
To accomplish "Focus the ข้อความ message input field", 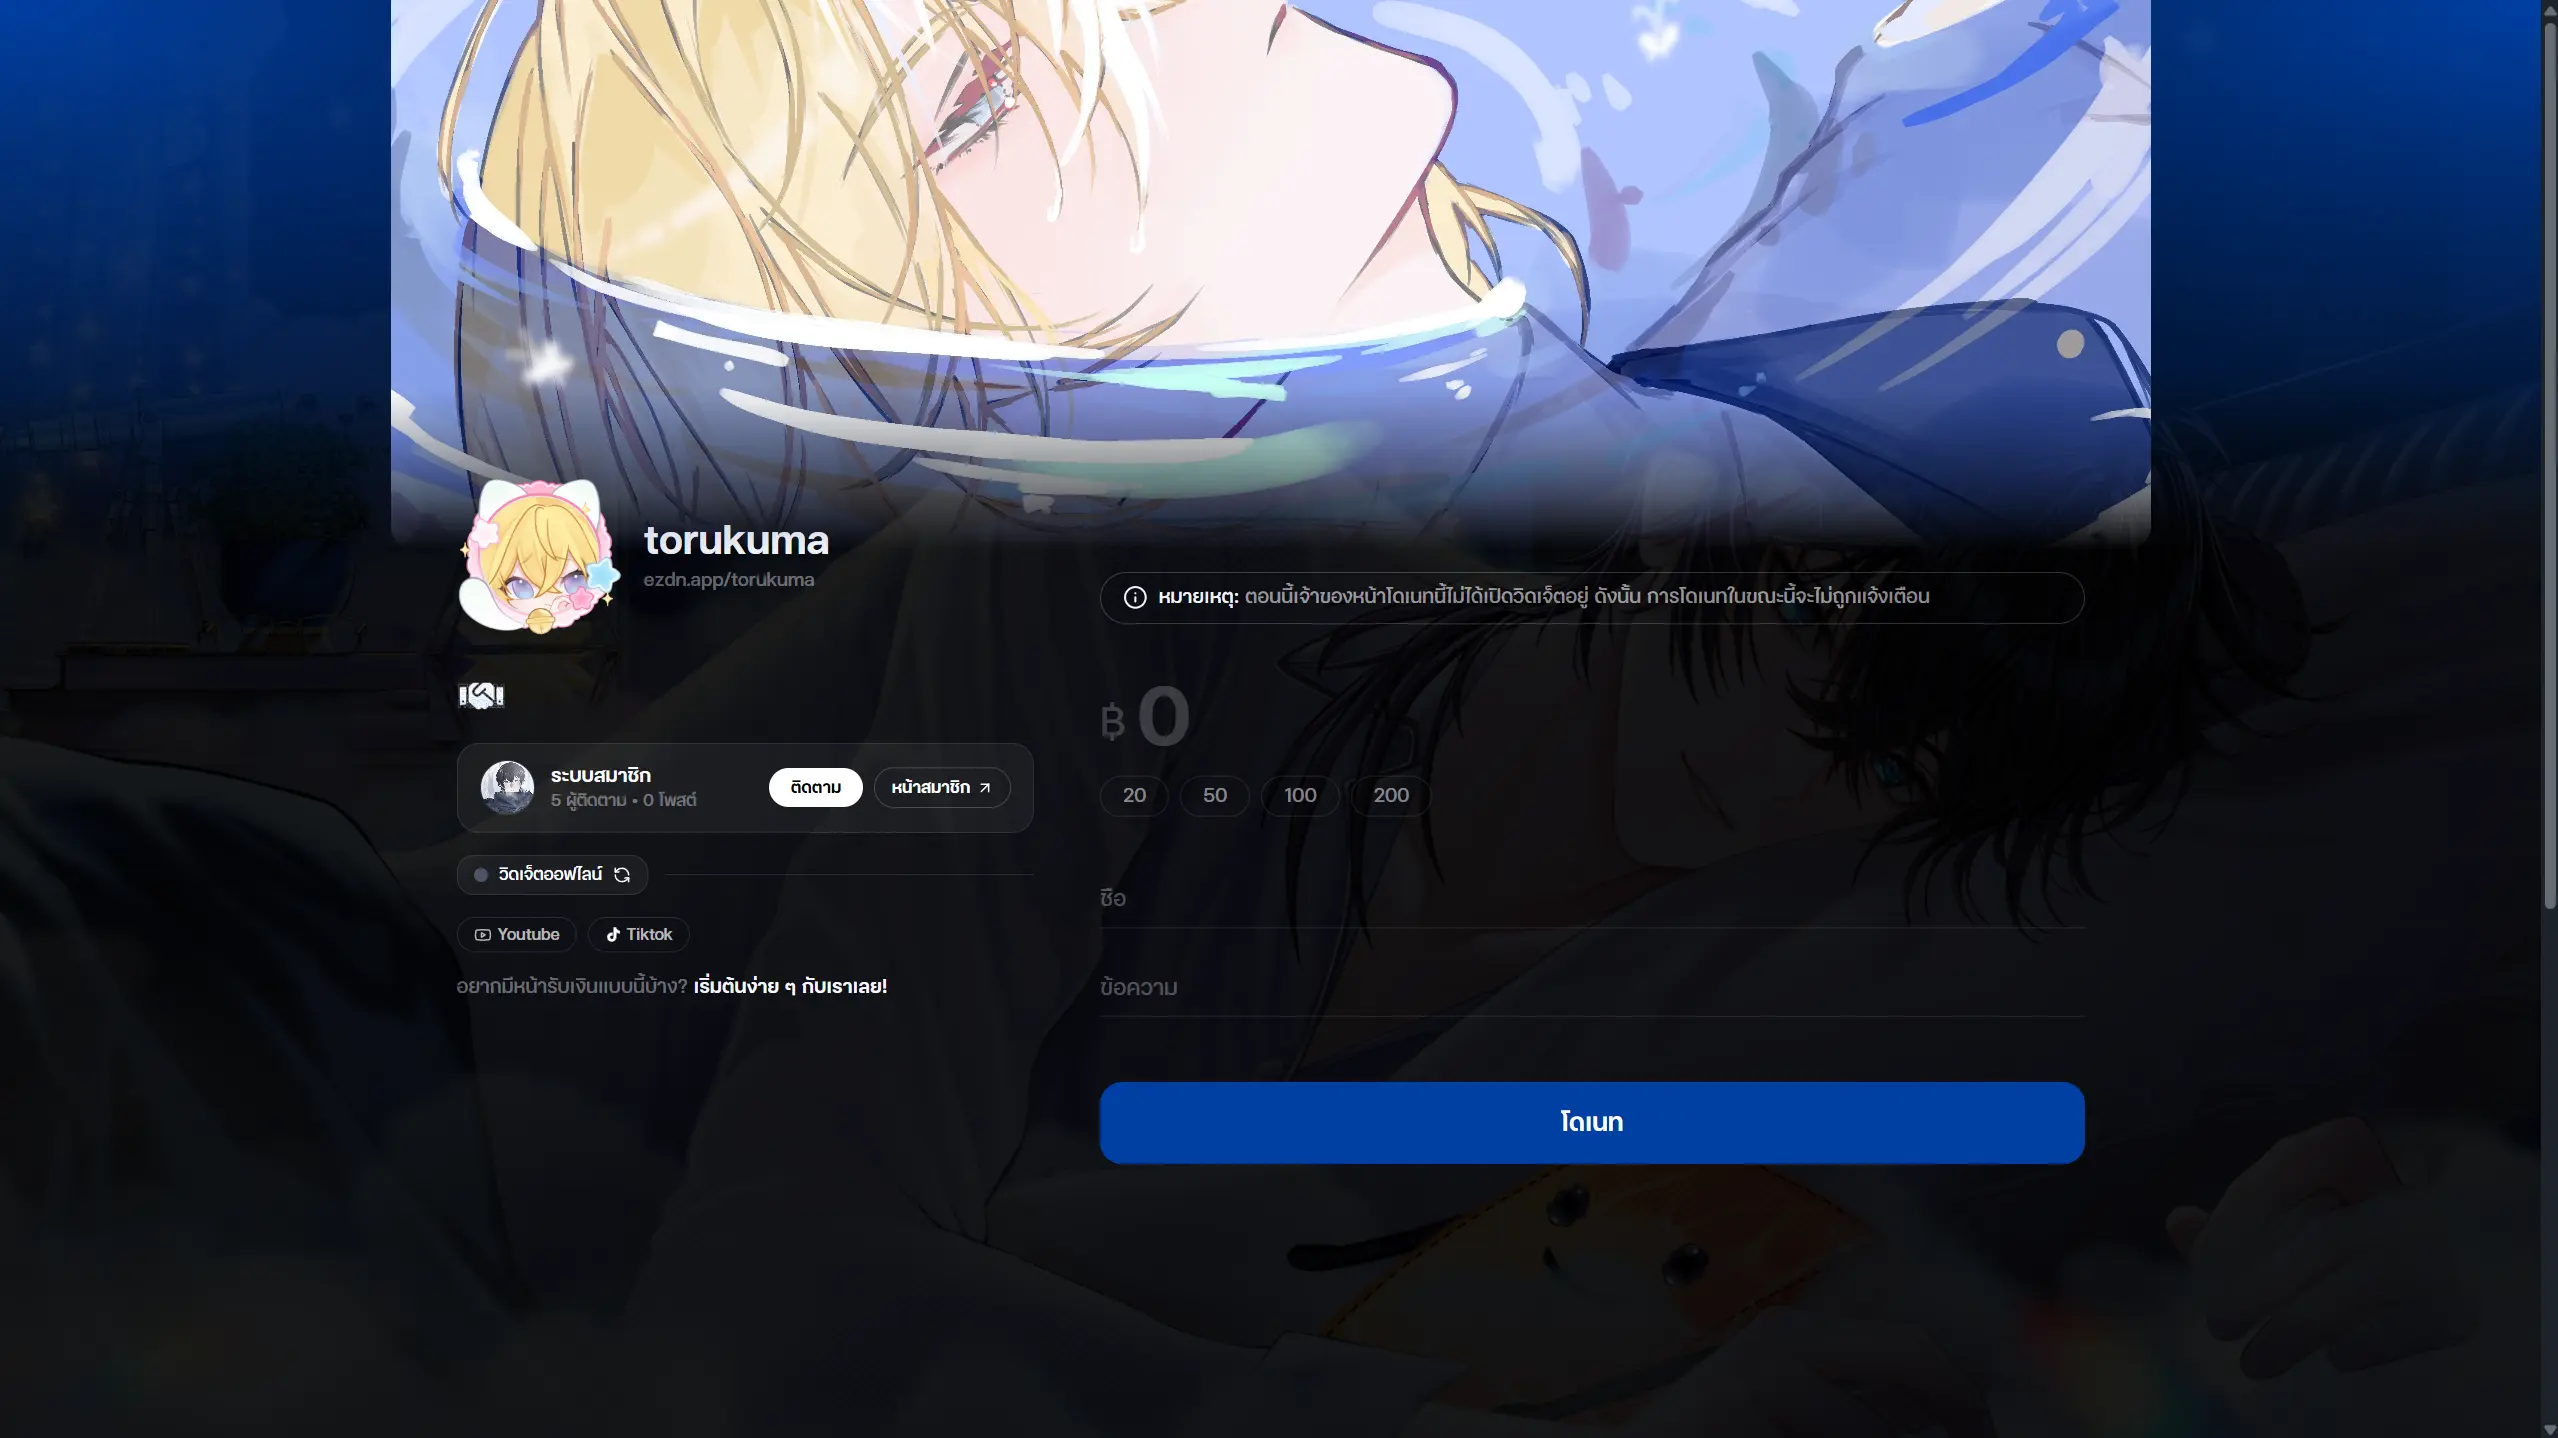I will tap(1592, 987).
